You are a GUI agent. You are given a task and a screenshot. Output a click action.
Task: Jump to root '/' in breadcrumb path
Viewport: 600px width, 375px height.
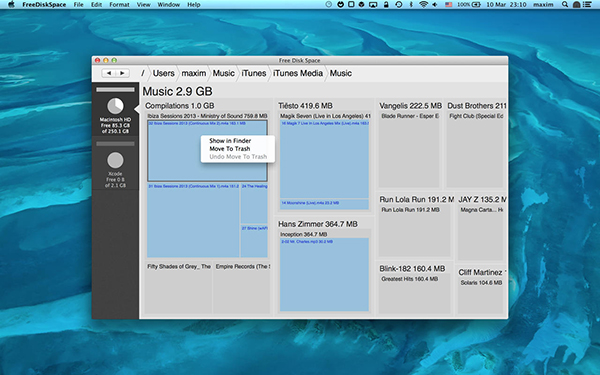click(x=143, y=73)
